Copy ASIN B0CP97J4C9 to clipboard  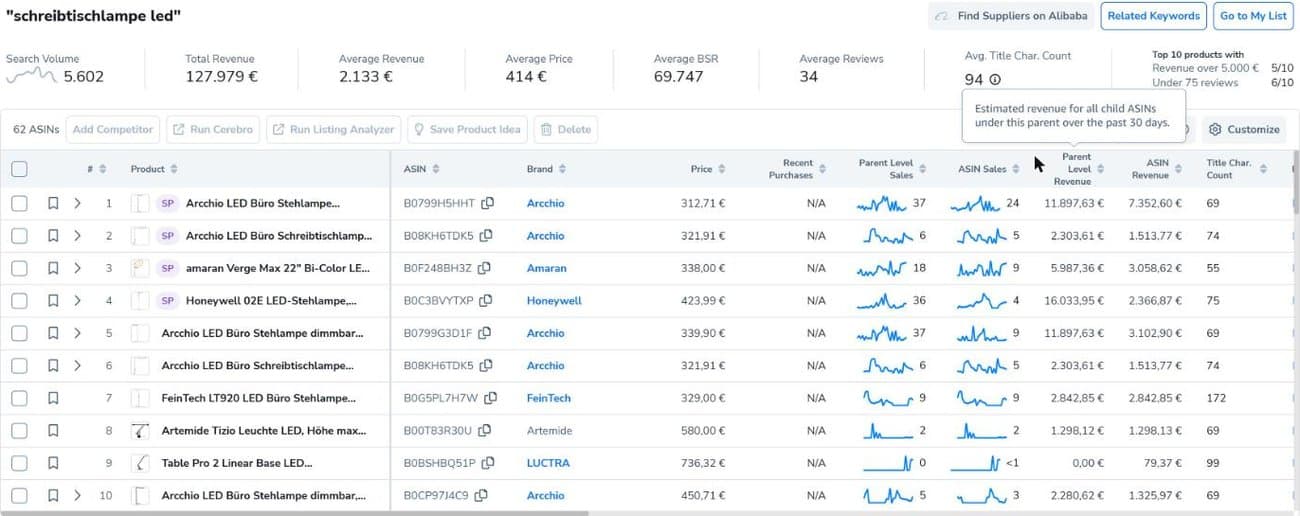point(481,495)
